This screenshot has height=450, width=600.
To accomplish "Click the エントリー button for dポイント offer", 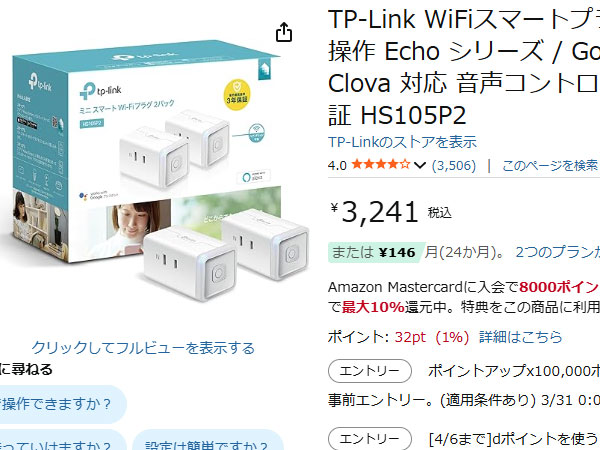I will point(370,439).
